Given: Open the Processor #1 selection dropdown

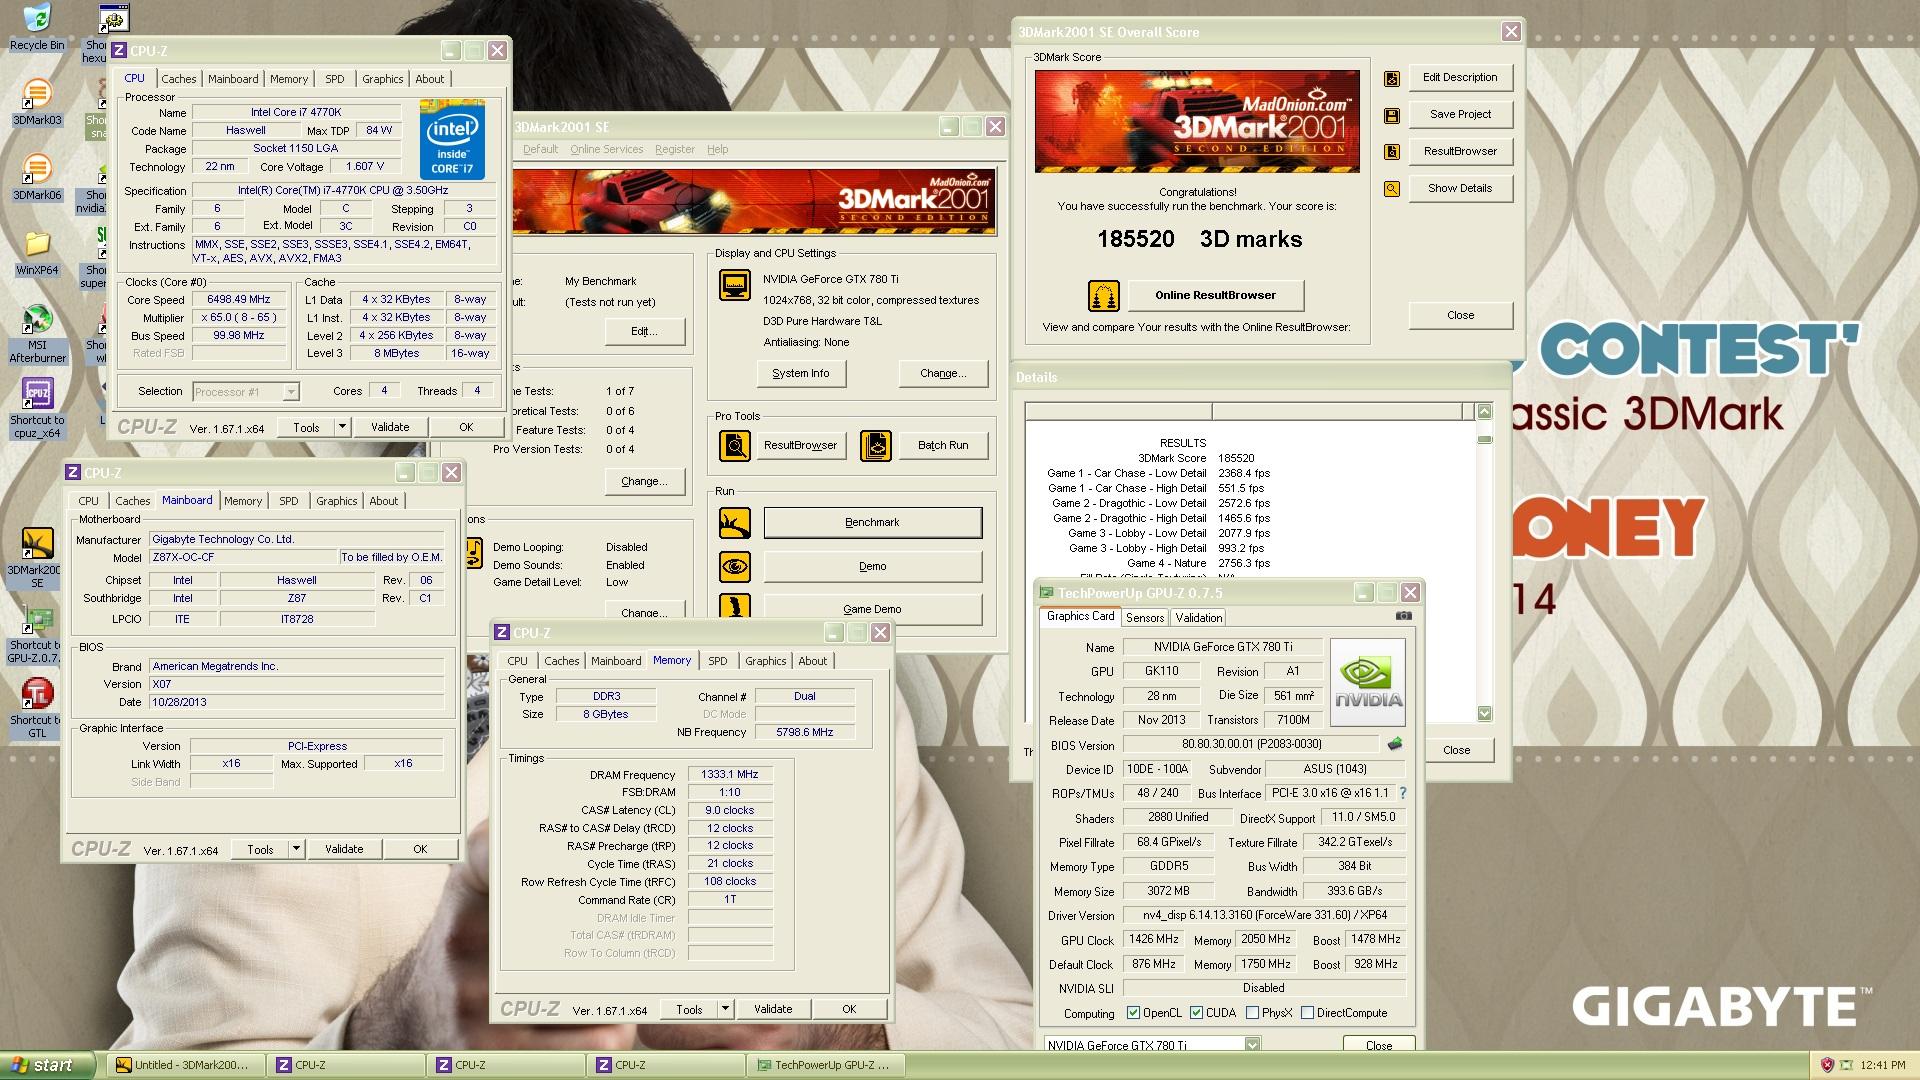Looking at the screenshot, I should (290, 392).
